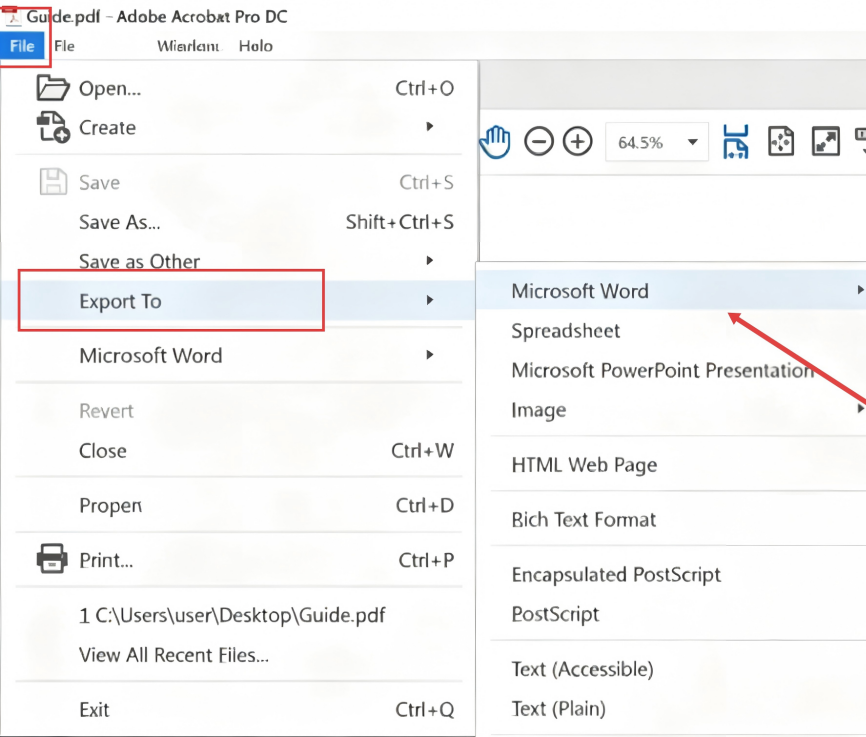Choose Exit from File menu
The width and height of the screenshot is (866, 737).
click(238, 709)
